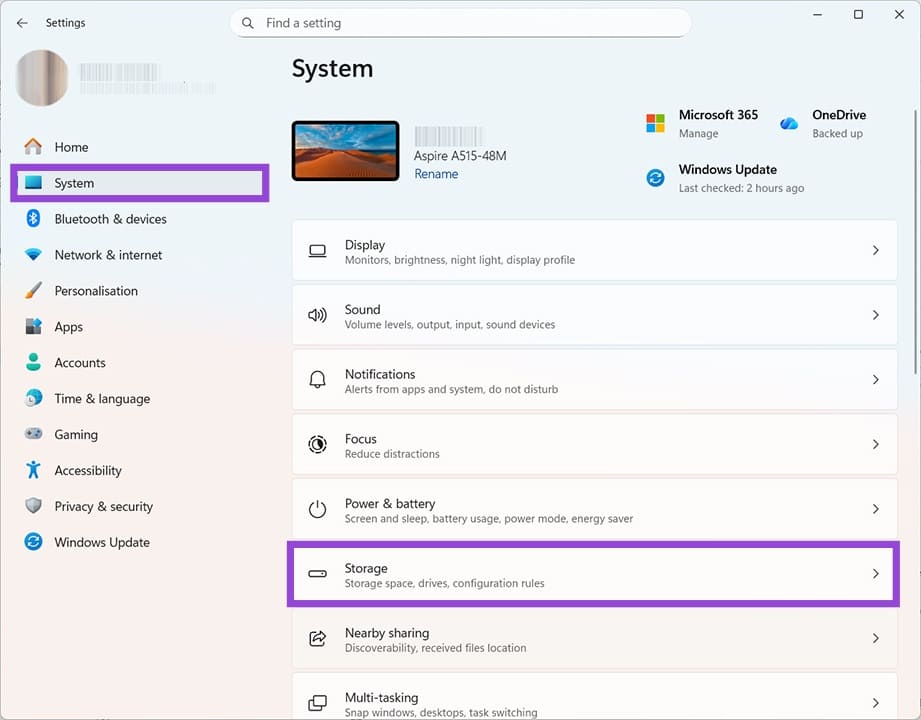Click the Display monitor icon
The width and height of the screenshot is (921, 720).
(317, 251)
